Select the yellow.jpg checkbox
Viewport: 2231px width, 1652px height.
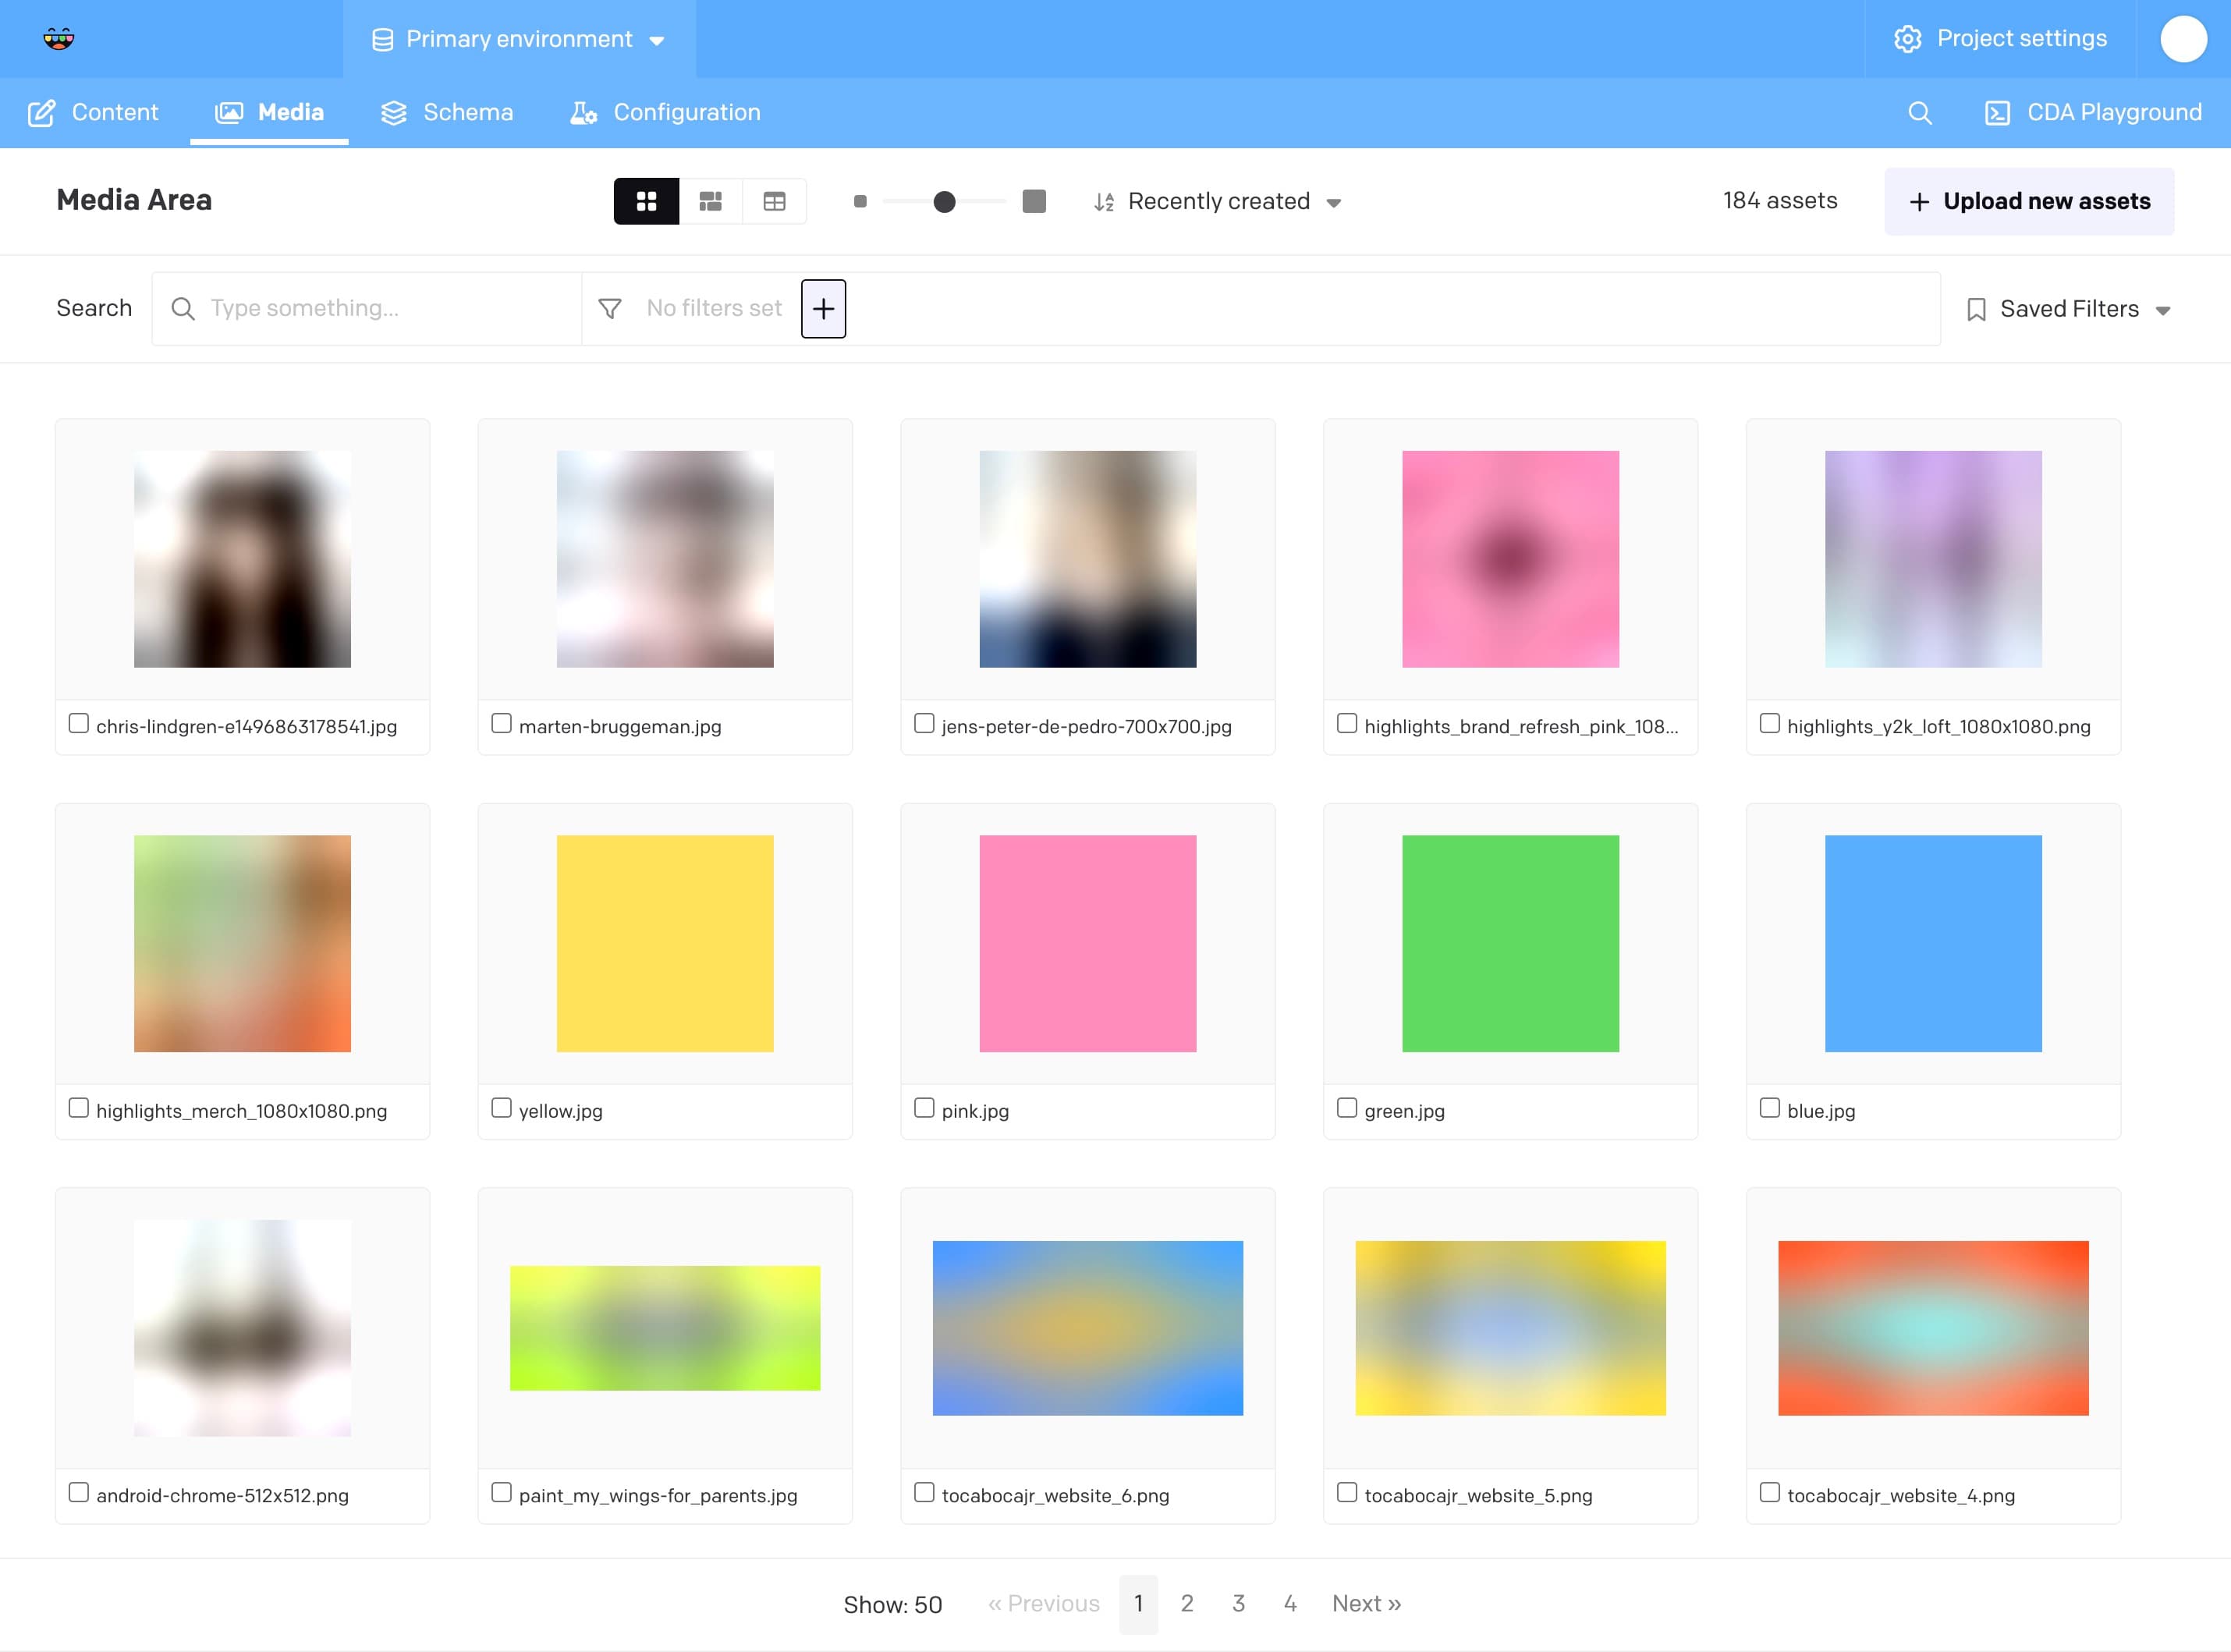[501, 1108]
